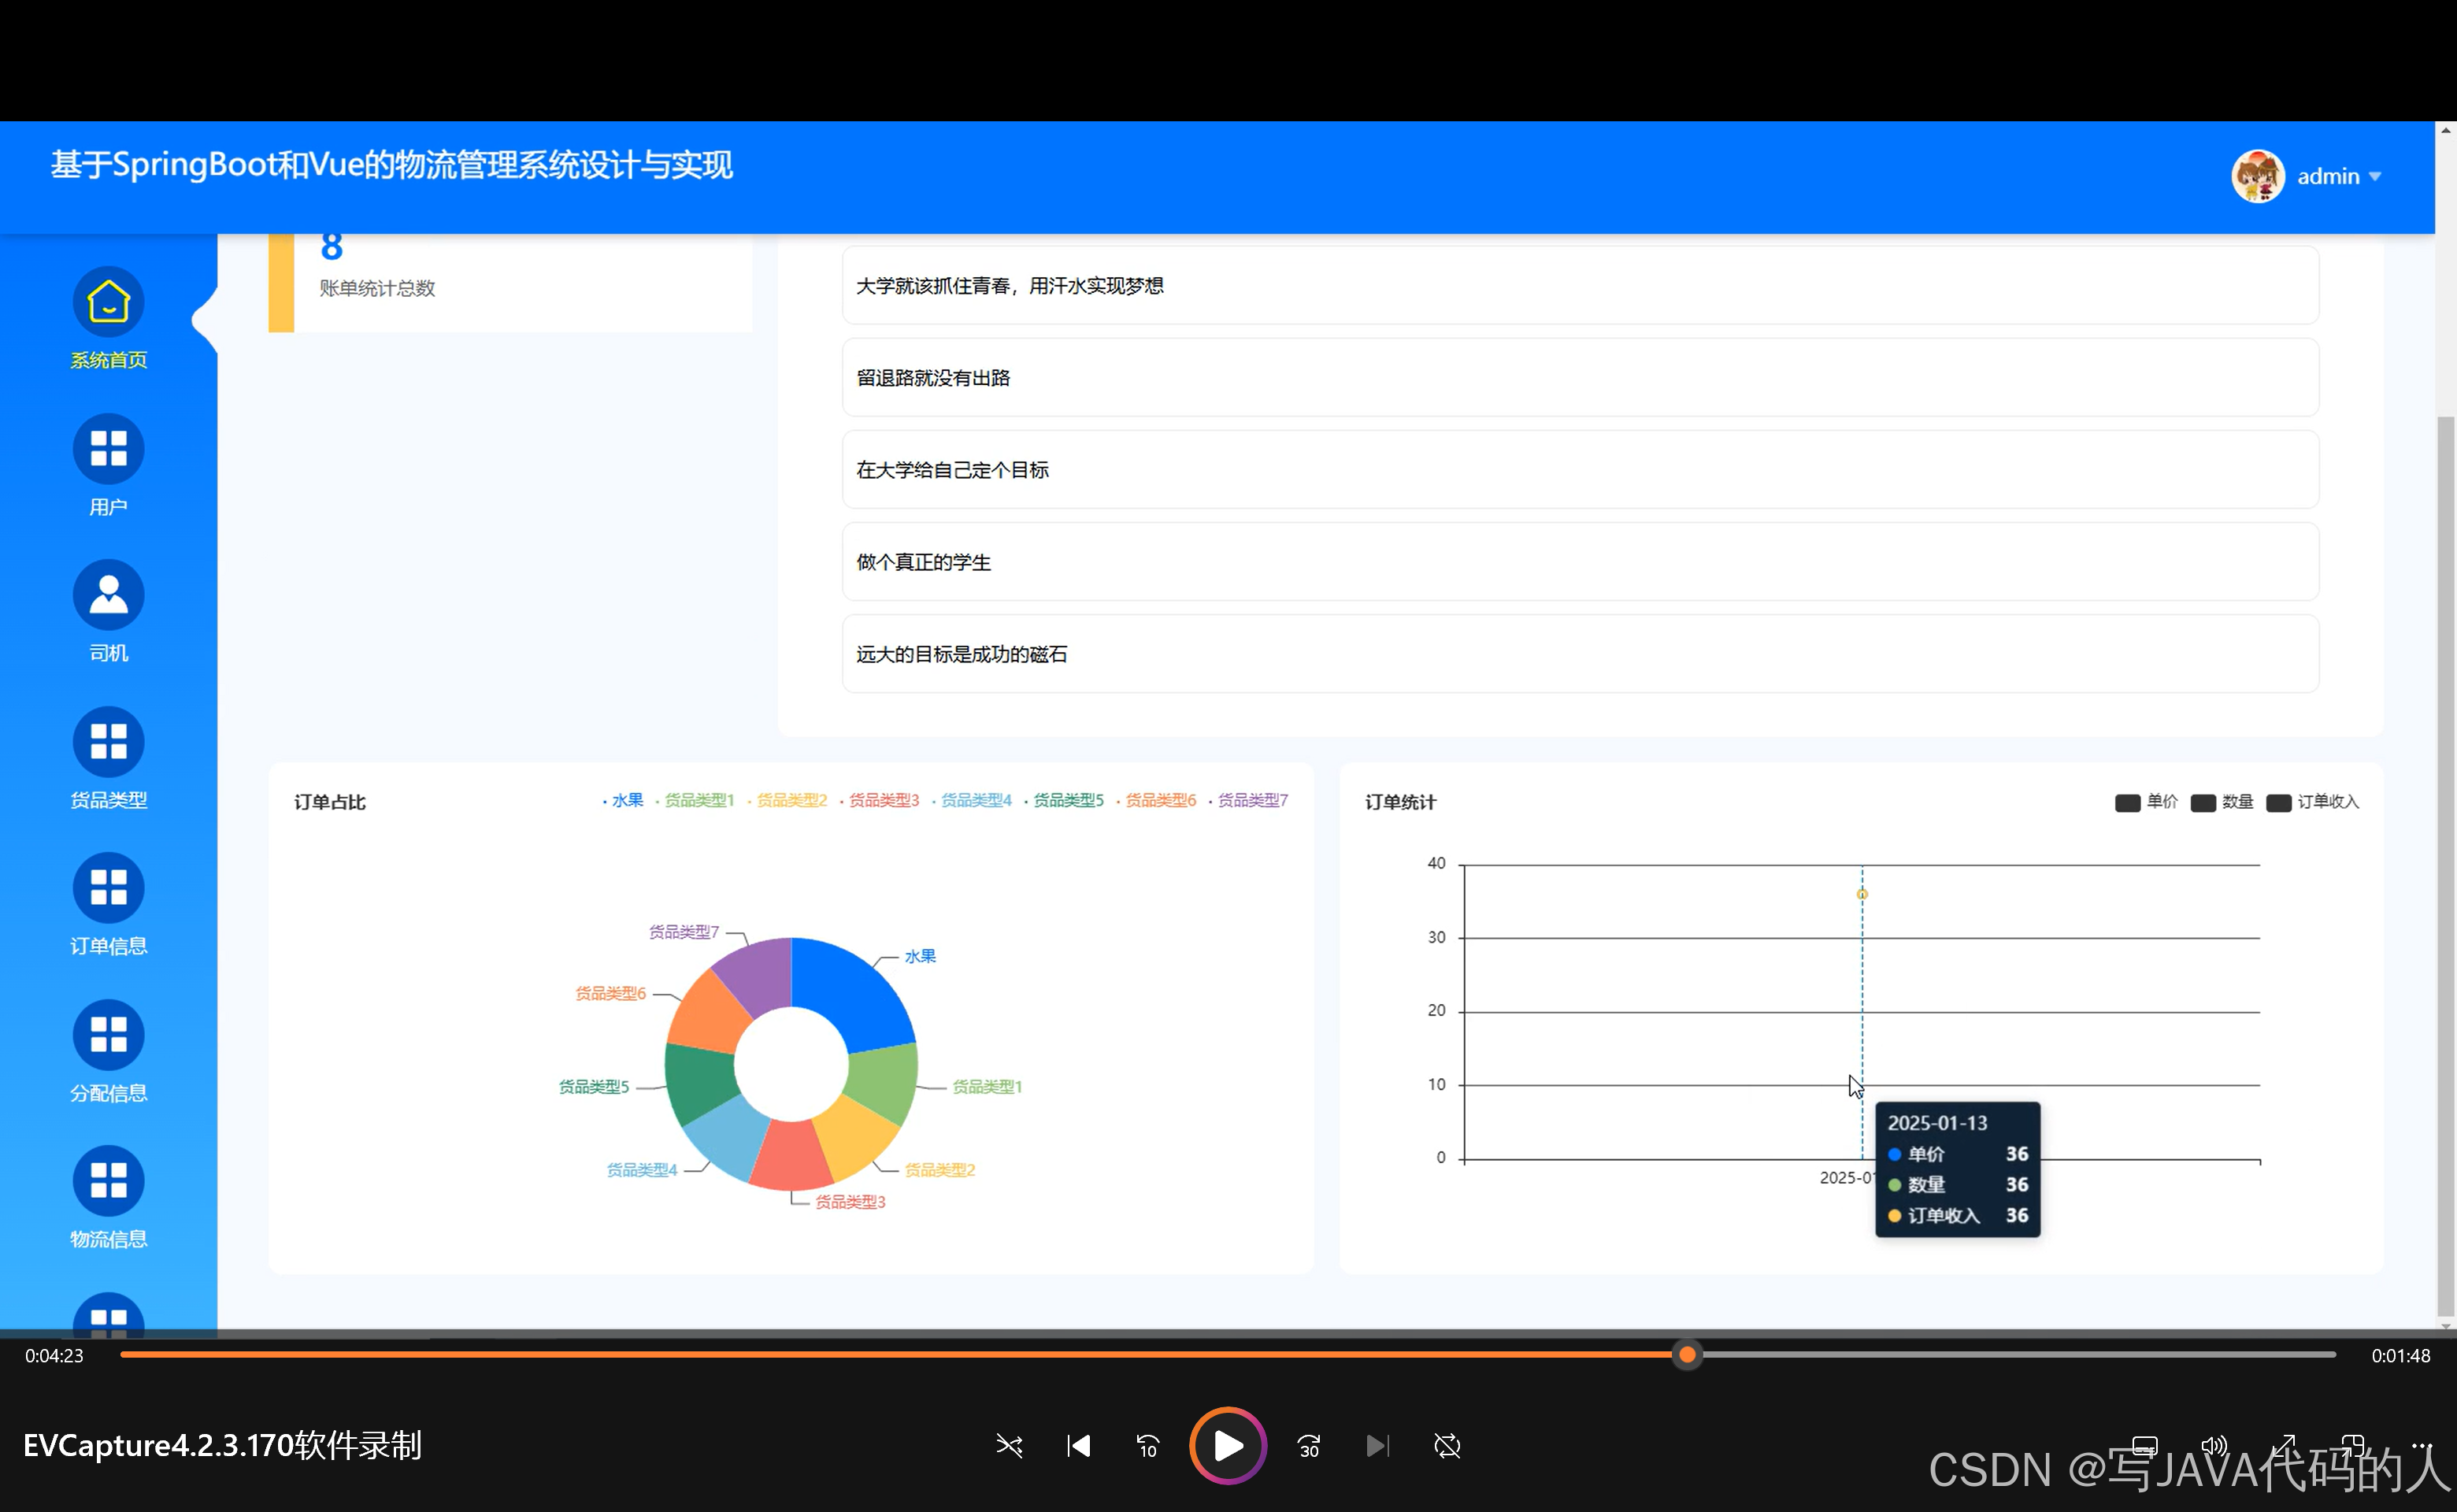The image size is (2457, 1512).
Task: Rewind video 10 seconds
Action: tap(1148, 1446)
